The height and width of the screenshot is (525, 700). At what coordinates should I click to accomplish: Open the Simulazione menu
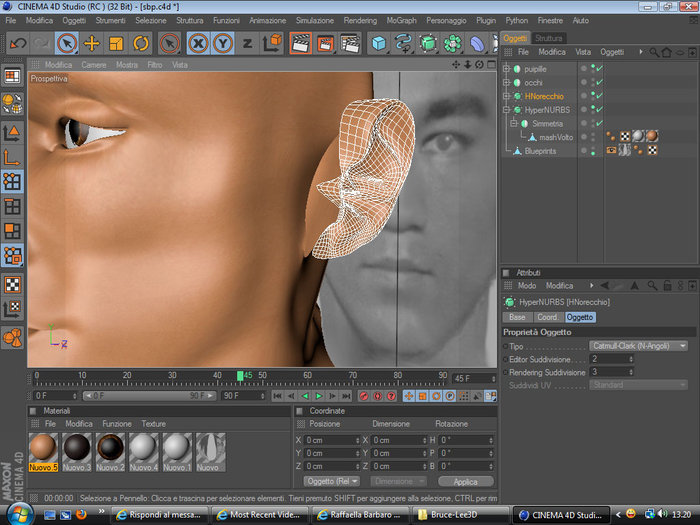pos(315,20)
